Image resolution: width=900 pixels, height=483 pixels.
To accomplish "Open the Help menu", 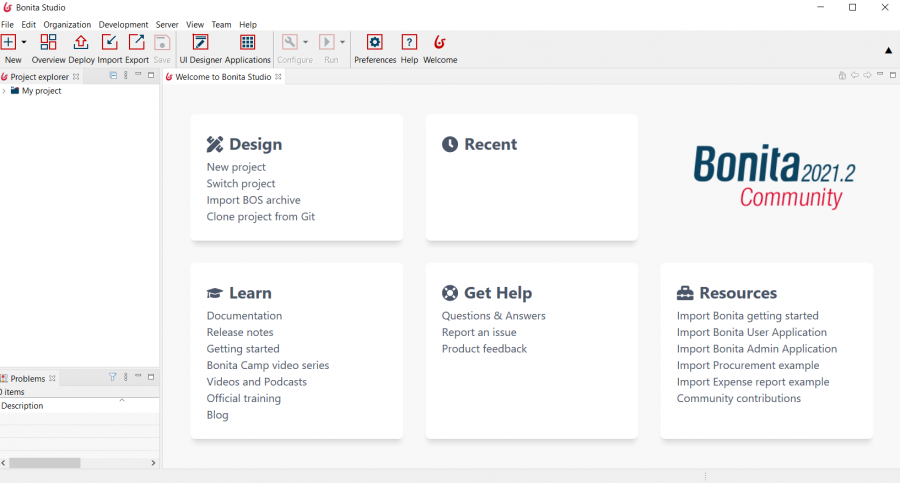I will pyautogui.click(x=248, y=25).
